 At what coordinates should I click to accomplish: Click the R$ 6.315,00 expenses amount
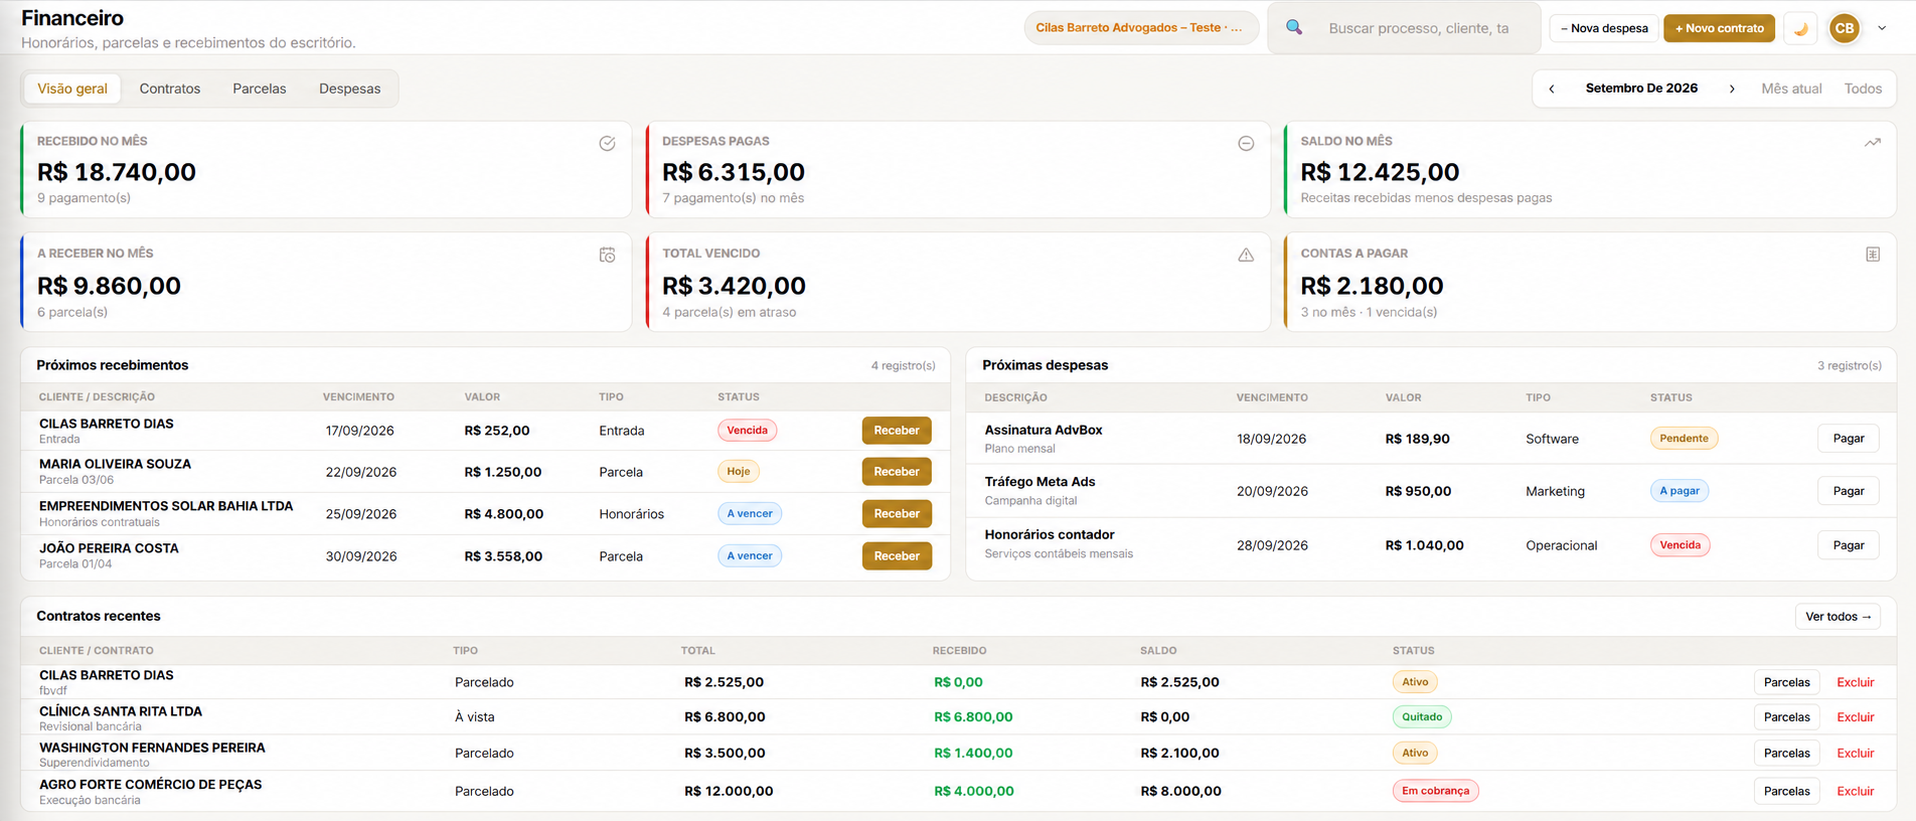coord(733,172)
